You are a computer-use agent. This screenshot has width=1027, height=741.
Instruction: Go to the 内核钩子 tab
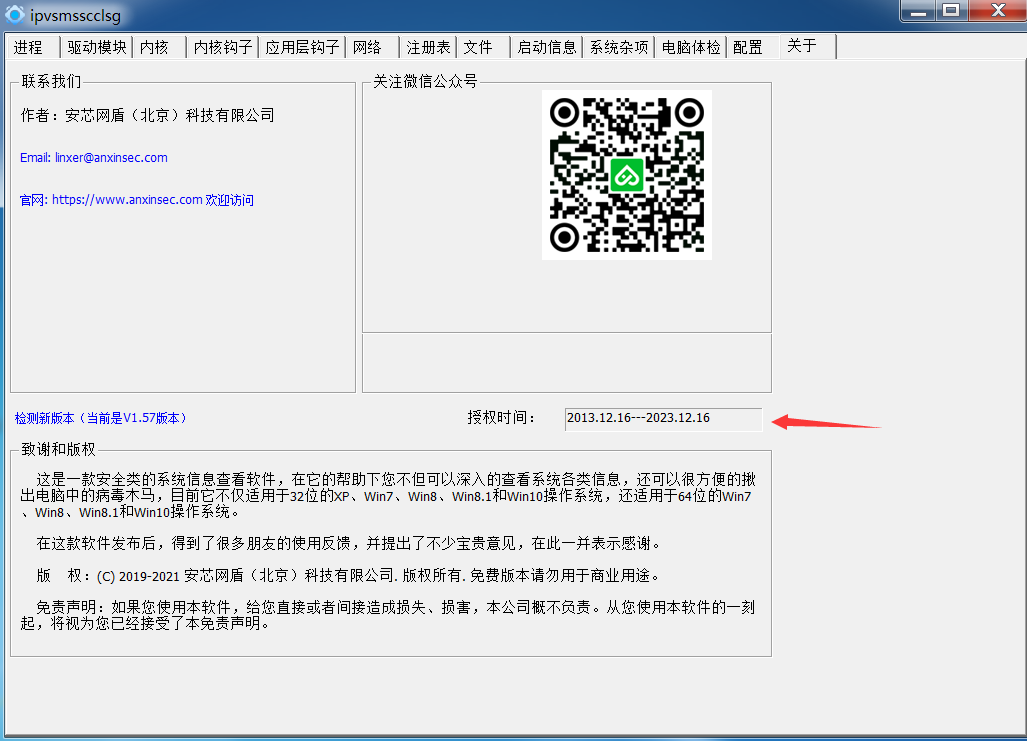tap(223, 47)
